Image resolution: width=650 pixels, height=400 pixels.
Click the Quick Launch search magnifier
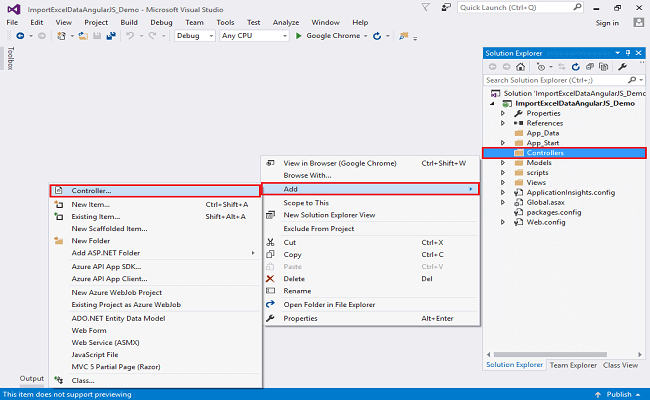[x=577, y=7]
